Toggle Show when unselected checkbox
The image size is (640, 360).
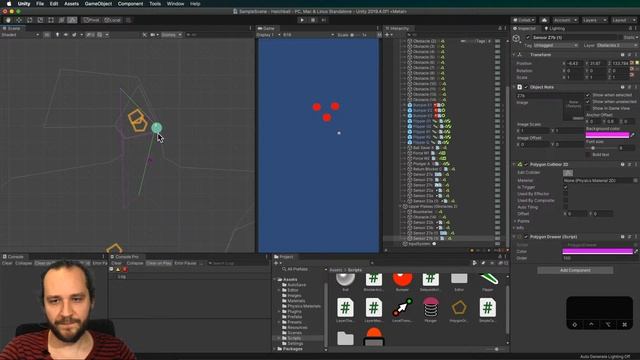(588, 102)
